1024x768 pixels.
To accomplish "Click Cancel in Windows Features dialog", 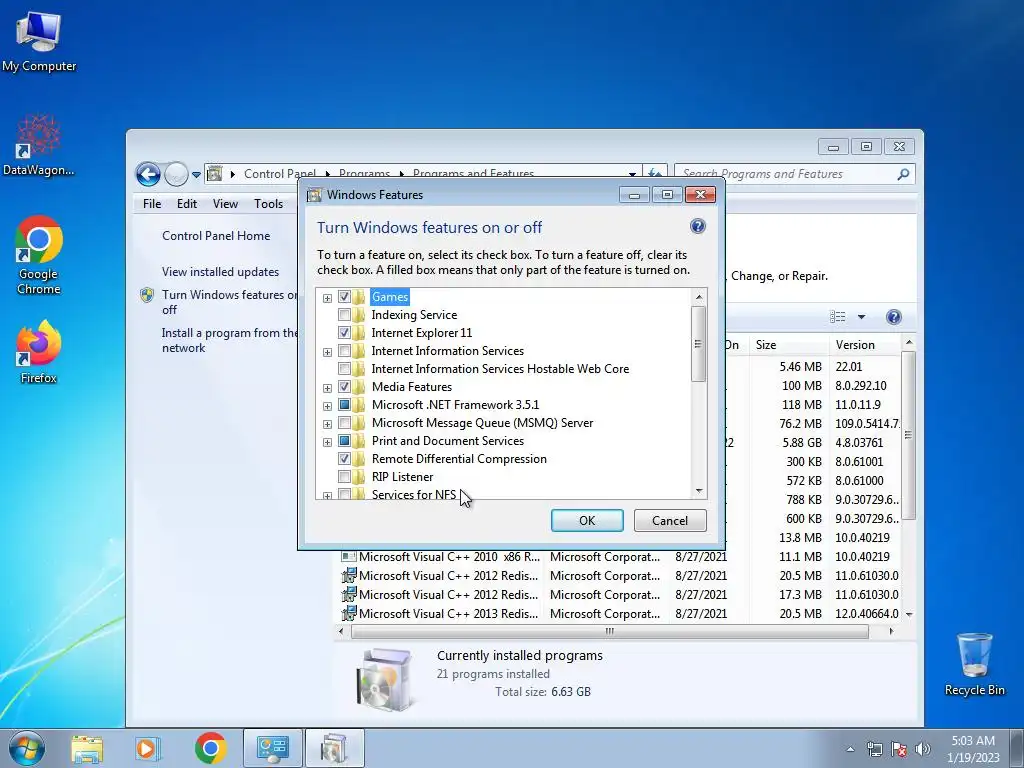I will click(670, 520).
